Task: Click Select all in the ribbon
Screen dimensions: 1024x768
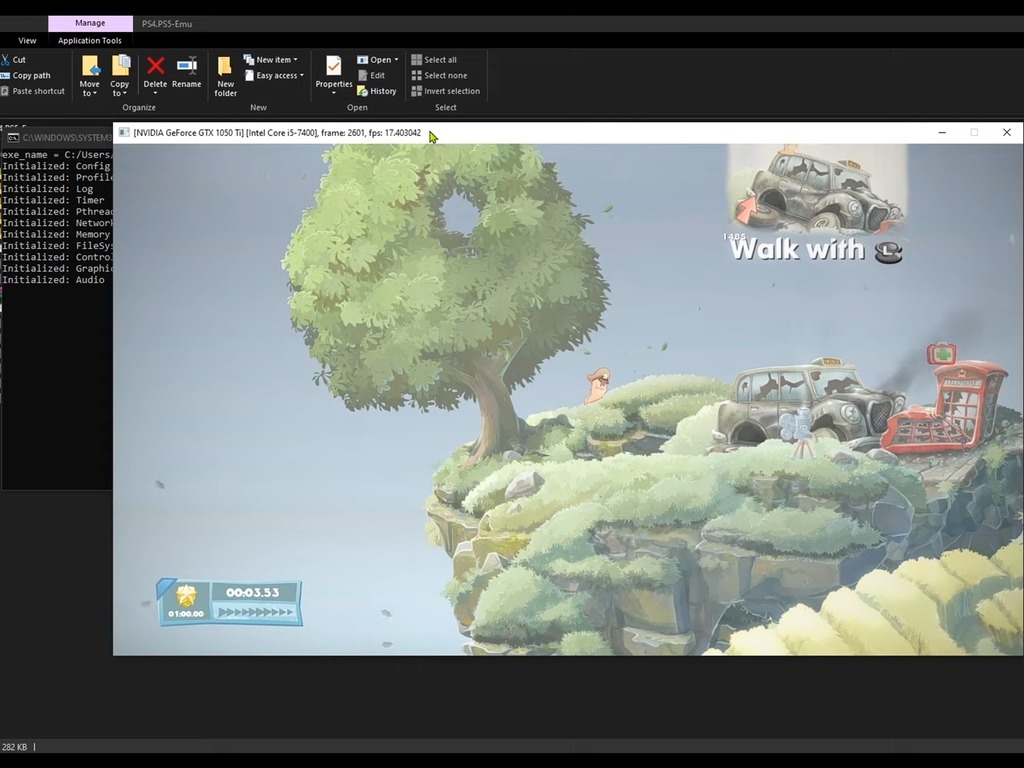Action: [434, 59]
